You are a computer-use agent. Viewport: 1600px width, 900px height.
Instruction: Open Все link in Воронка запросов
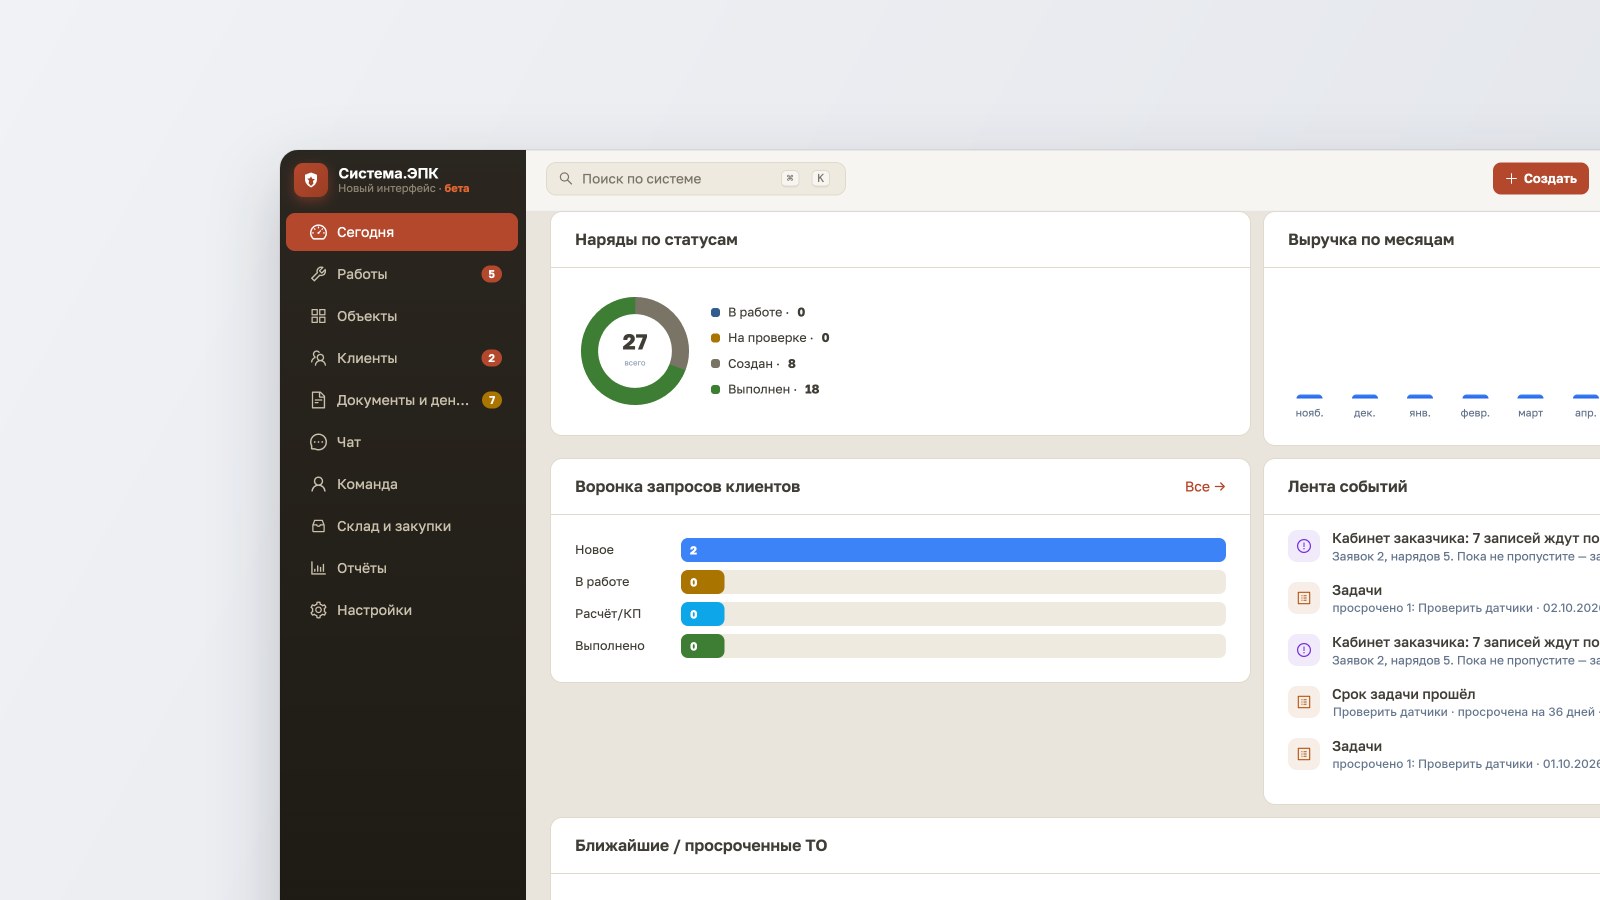(x=1205, y=487)
